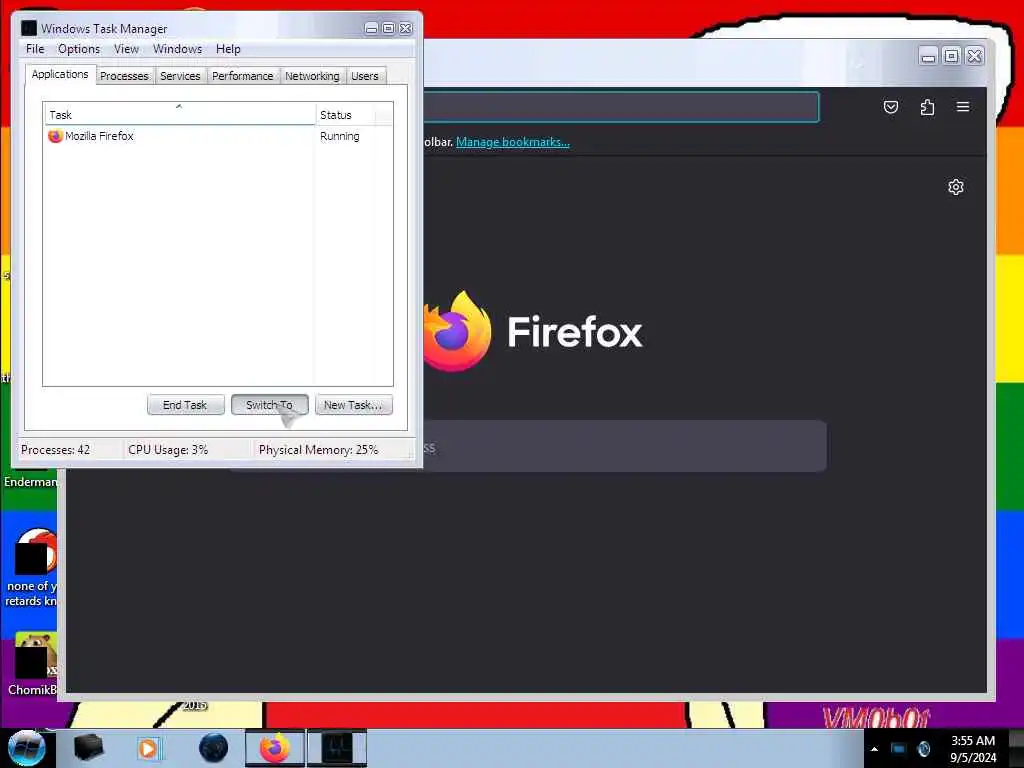The image size is (1024, 768).
Task: Minimize the Windows Task Manager window
Action: 371,28
